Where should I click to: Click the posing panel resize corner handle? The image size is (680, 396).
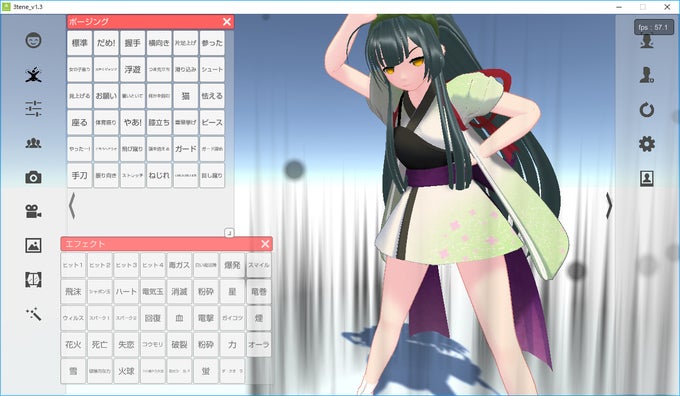(x=229, y=233)
